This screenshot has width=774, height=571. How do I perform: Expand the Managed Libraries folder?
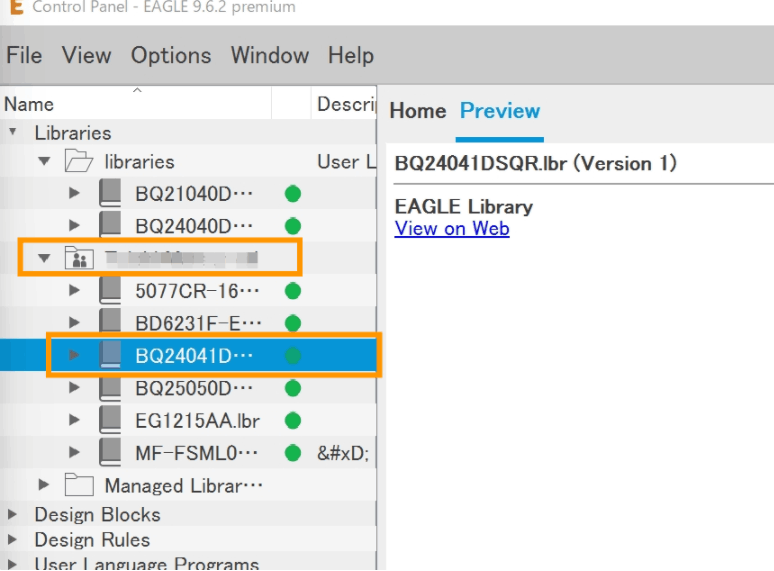click(x=43, y=485)
